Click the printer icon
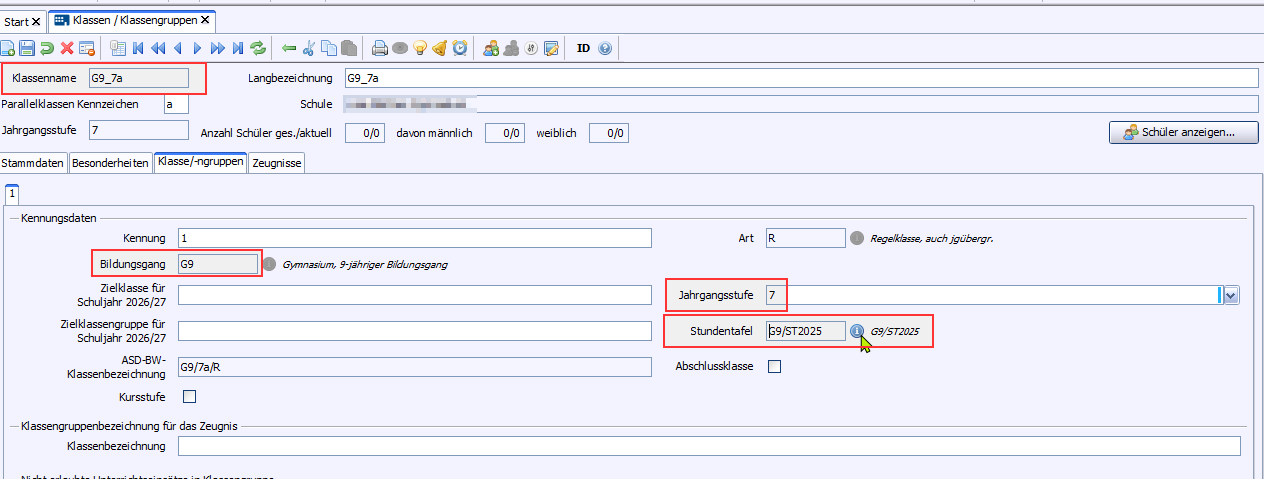This screenshot has height=479, width=1264. coord(379,48)
